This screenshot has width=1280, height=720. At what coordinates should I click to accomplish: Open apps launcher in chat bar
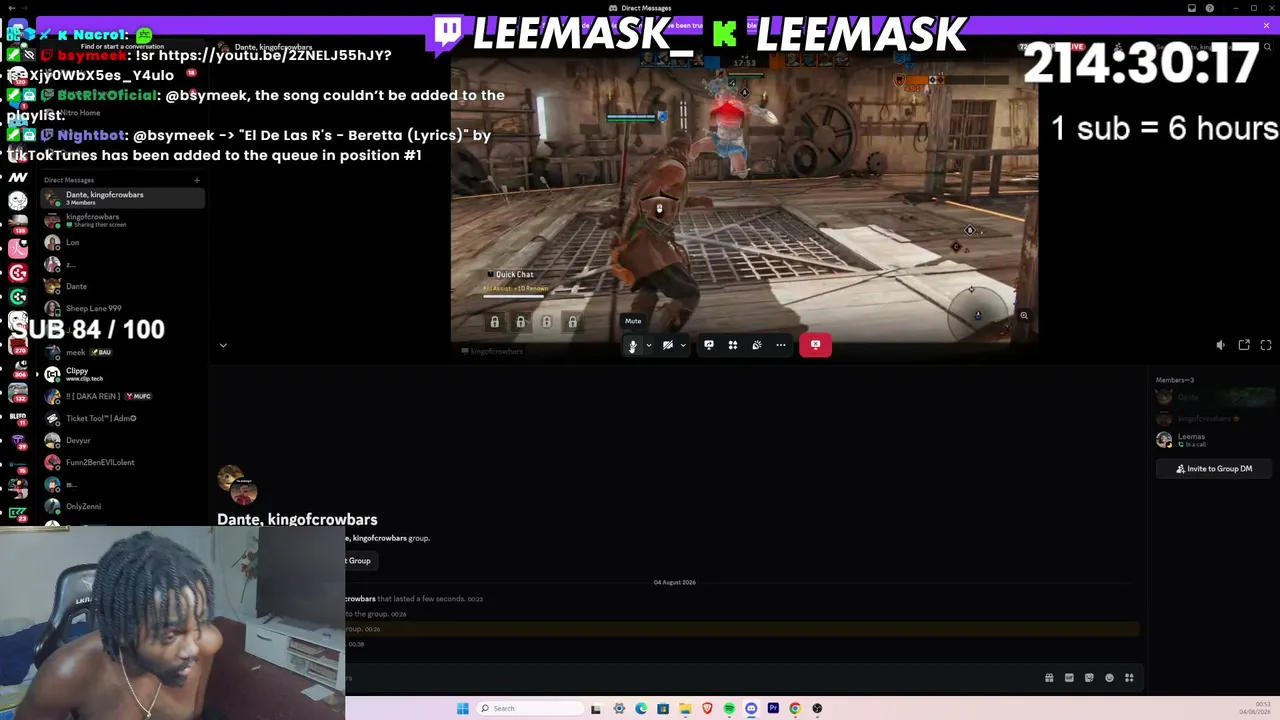pos(1129,678)
